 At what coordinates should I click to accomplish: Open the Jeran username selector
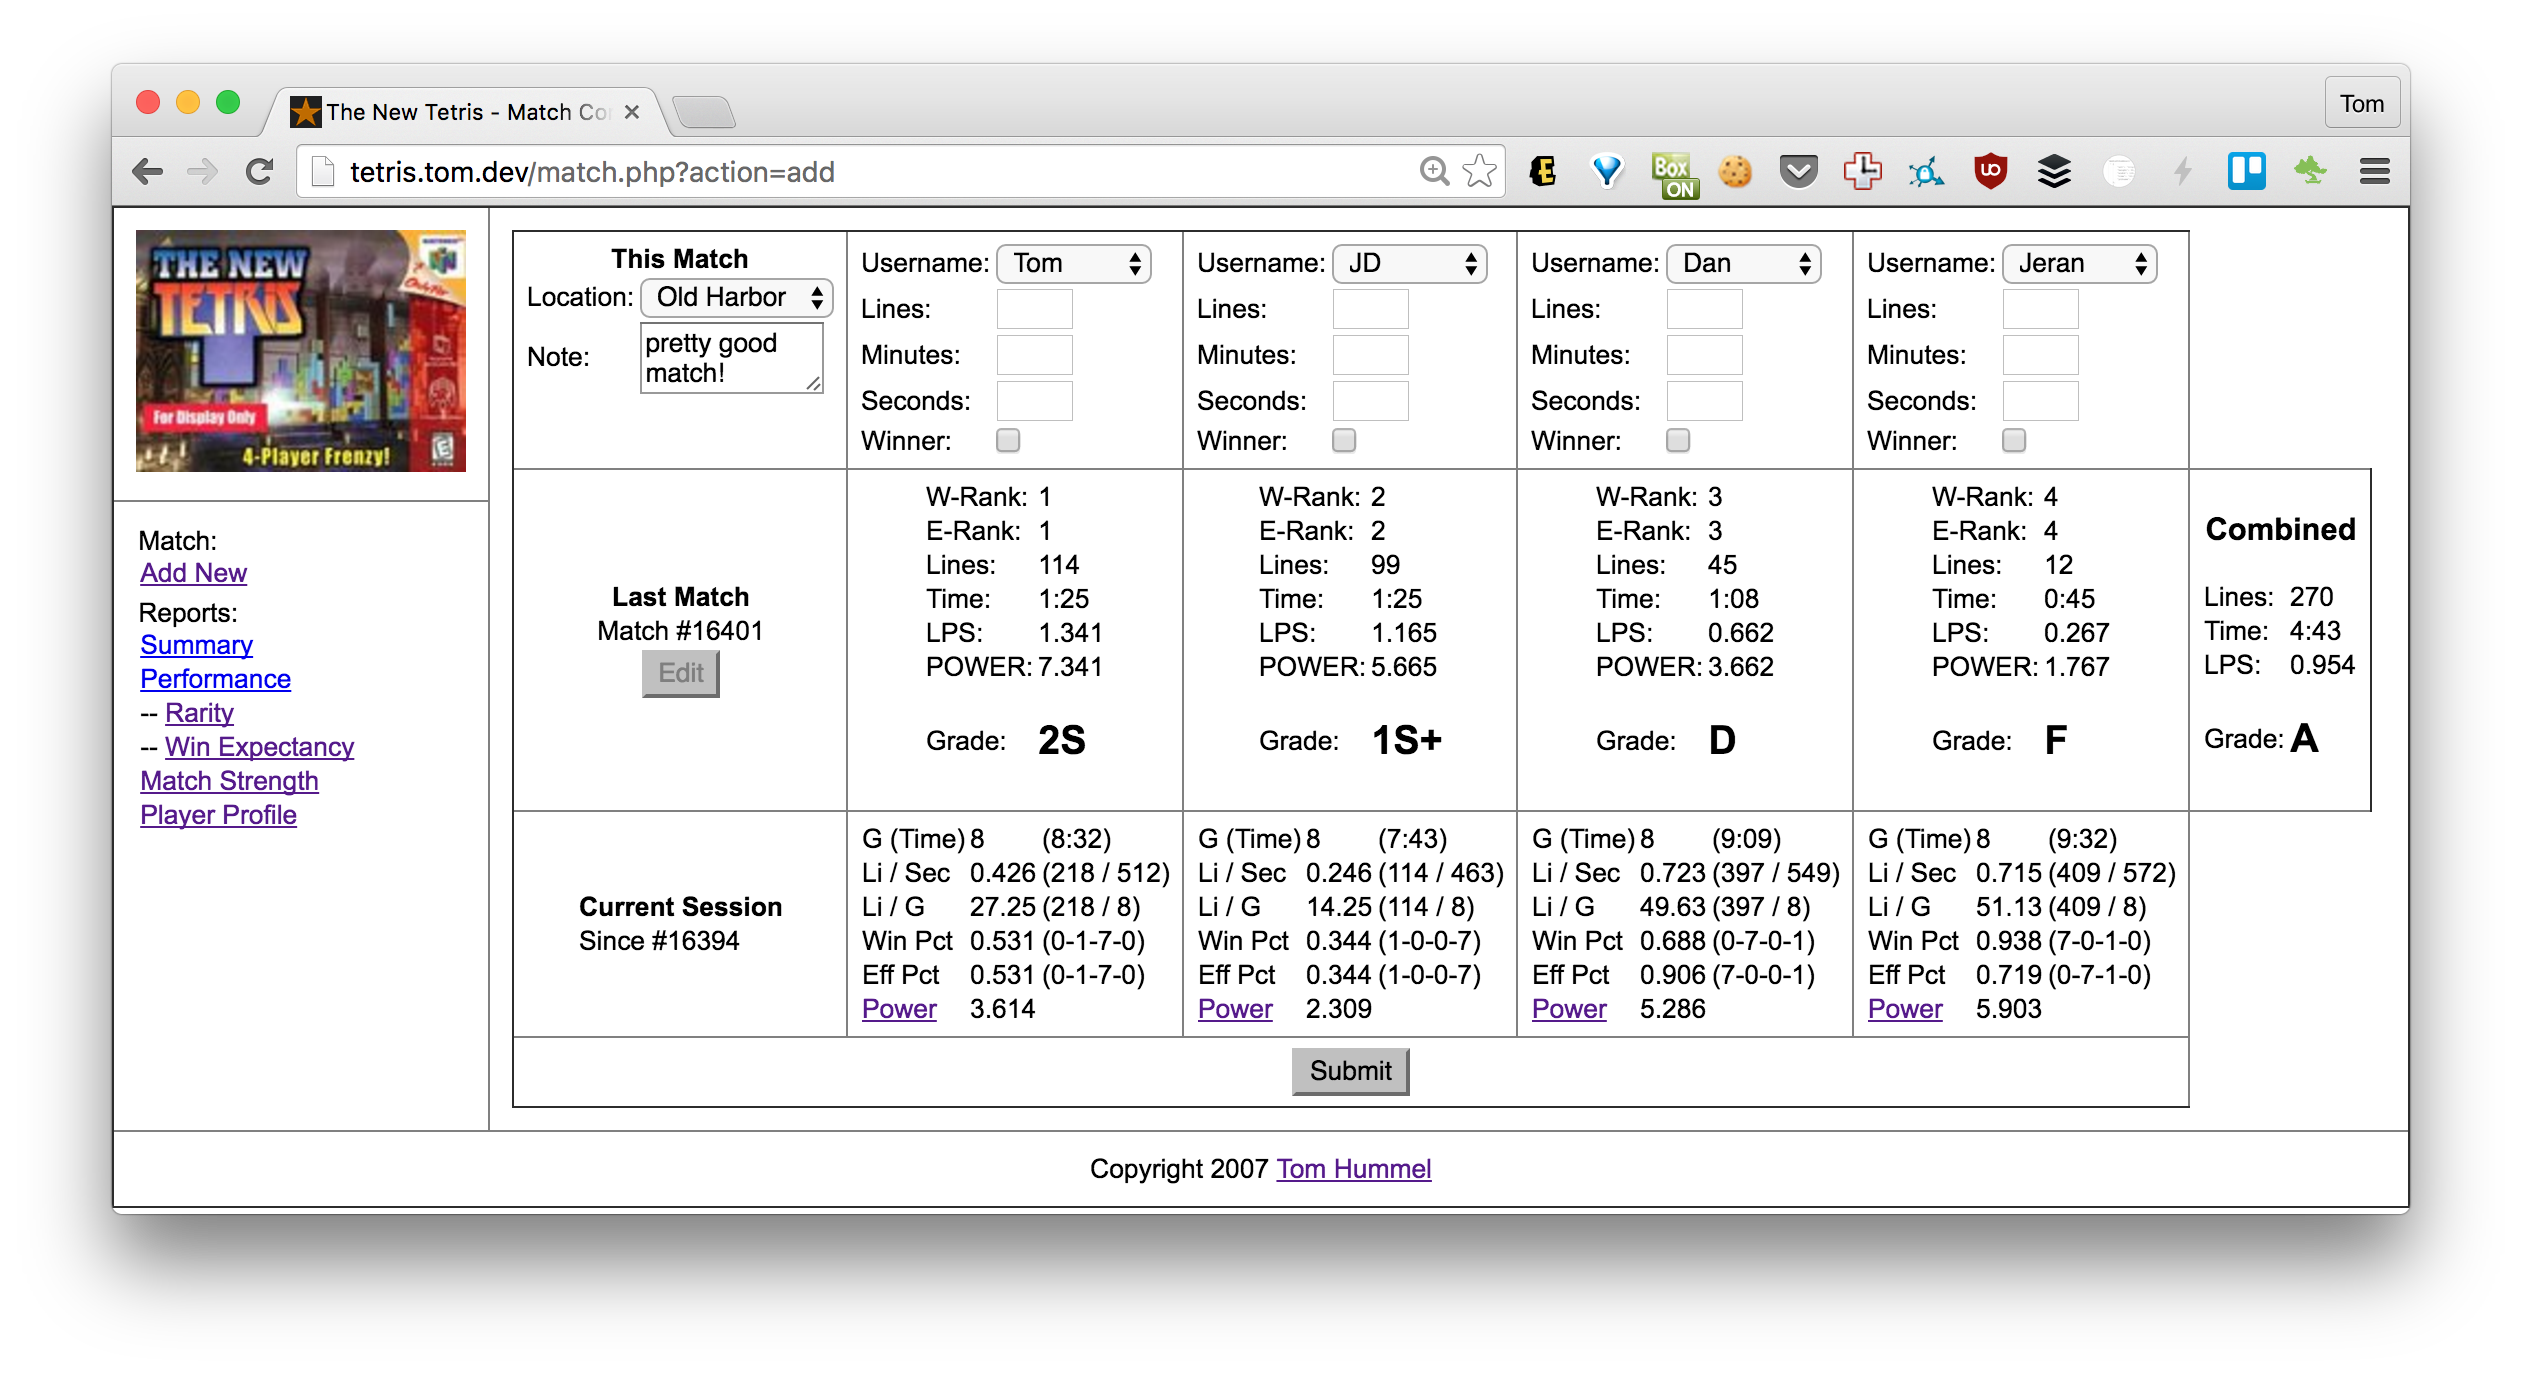click(x=2080, y=263)
